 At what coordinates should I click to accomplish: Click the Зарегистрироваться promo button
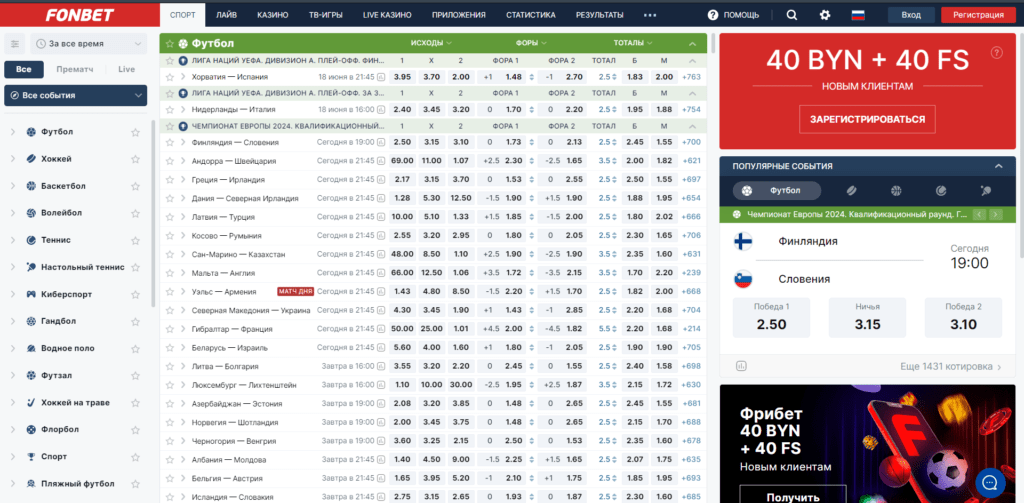[867, 120]
